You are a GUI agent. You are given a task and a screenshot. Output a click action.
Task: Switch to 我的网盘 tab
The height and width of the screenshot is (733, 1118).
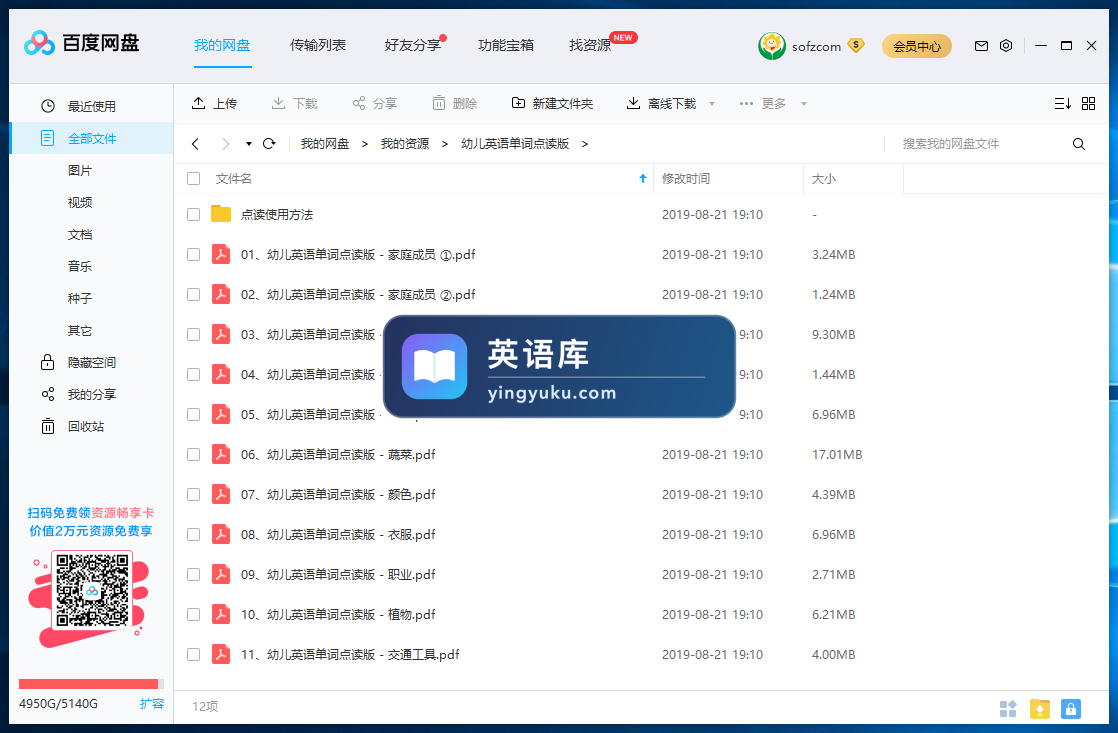tap(222, 45)
